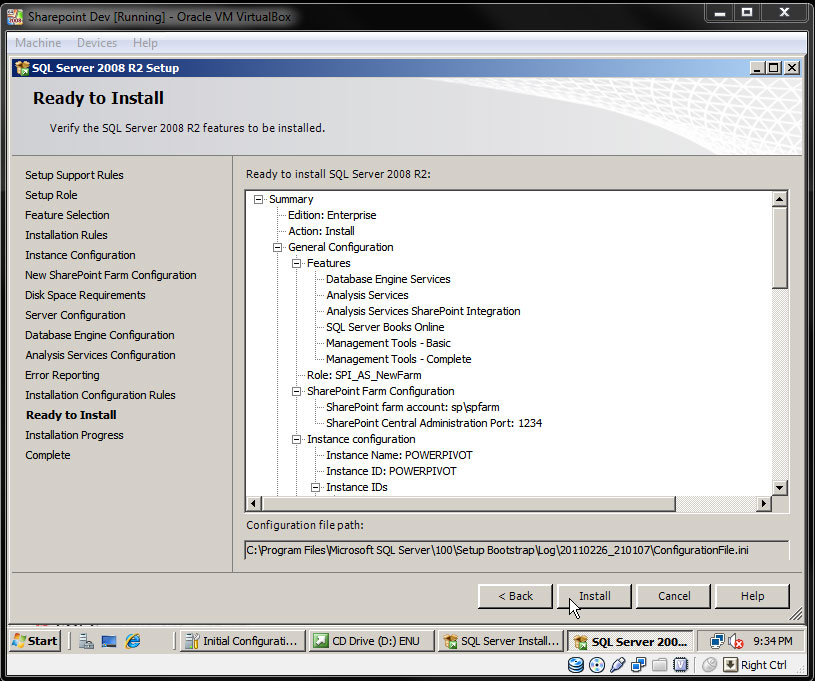Select Management Tools - Complete item
Image resolution: width=815 pixels, height=681 pixels.
[x=399, y=359]
